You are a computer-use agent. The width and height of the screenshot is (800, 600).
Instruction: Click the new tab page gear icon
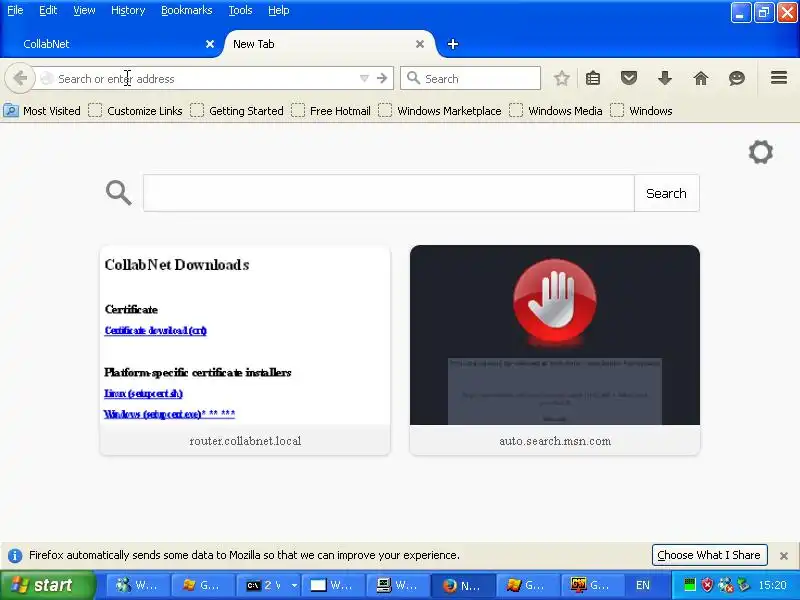click(761, 152)
